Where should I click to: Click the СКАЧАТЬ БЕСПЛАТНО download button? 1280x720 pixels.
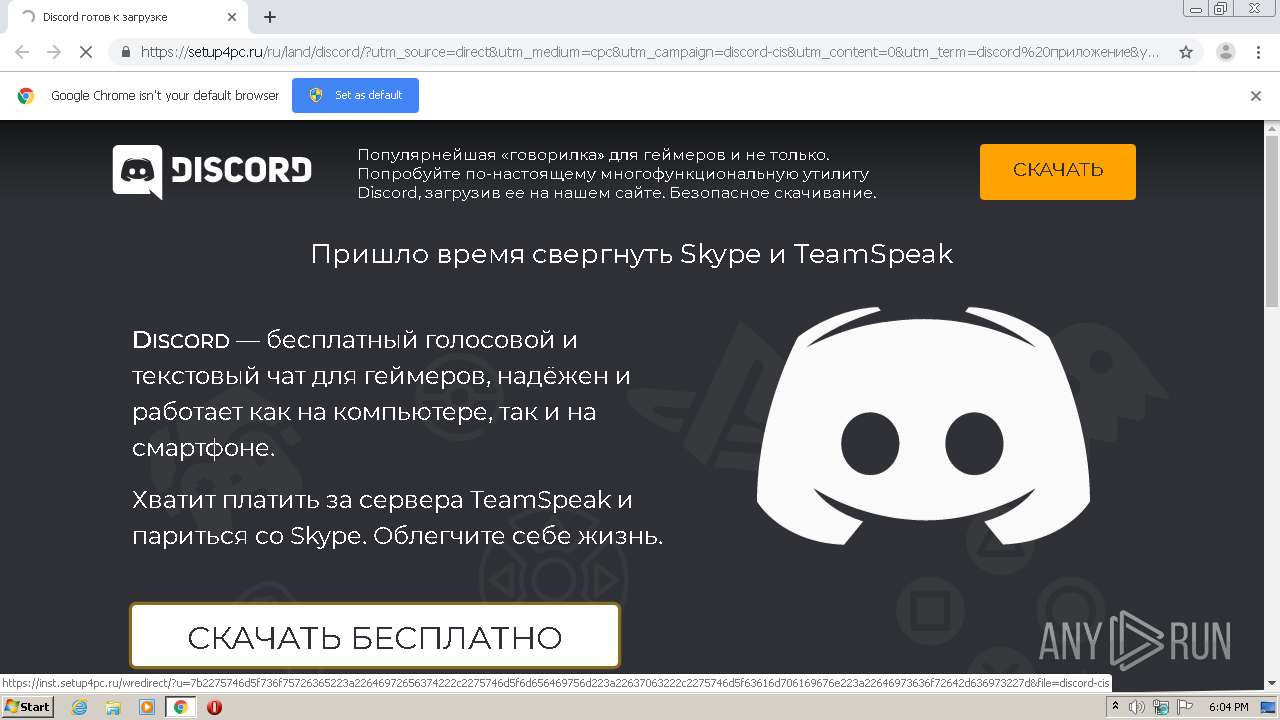(x=375, y=636)
